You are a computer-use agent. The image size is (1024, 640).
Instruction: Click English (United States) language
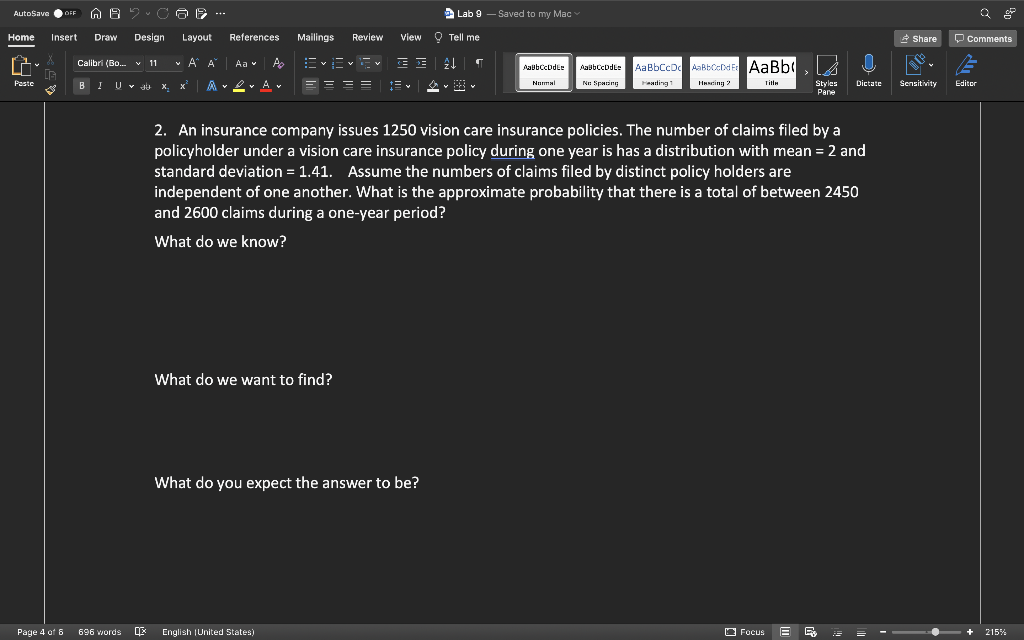[208, 632]
